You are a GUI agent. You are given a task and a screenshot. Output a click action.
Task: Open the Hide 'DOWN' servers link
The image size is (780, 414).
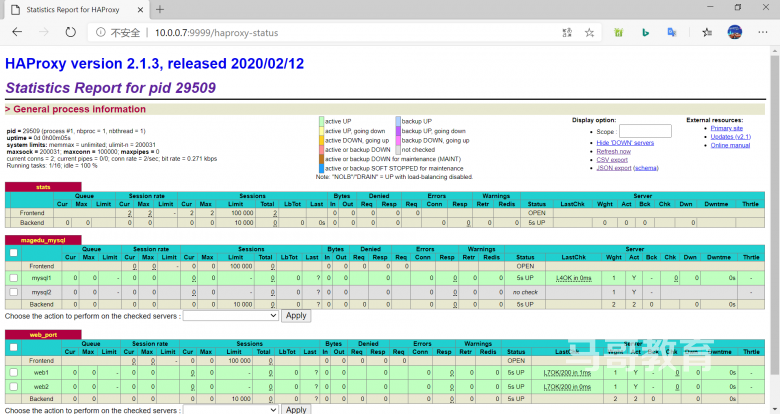point(625,143)
